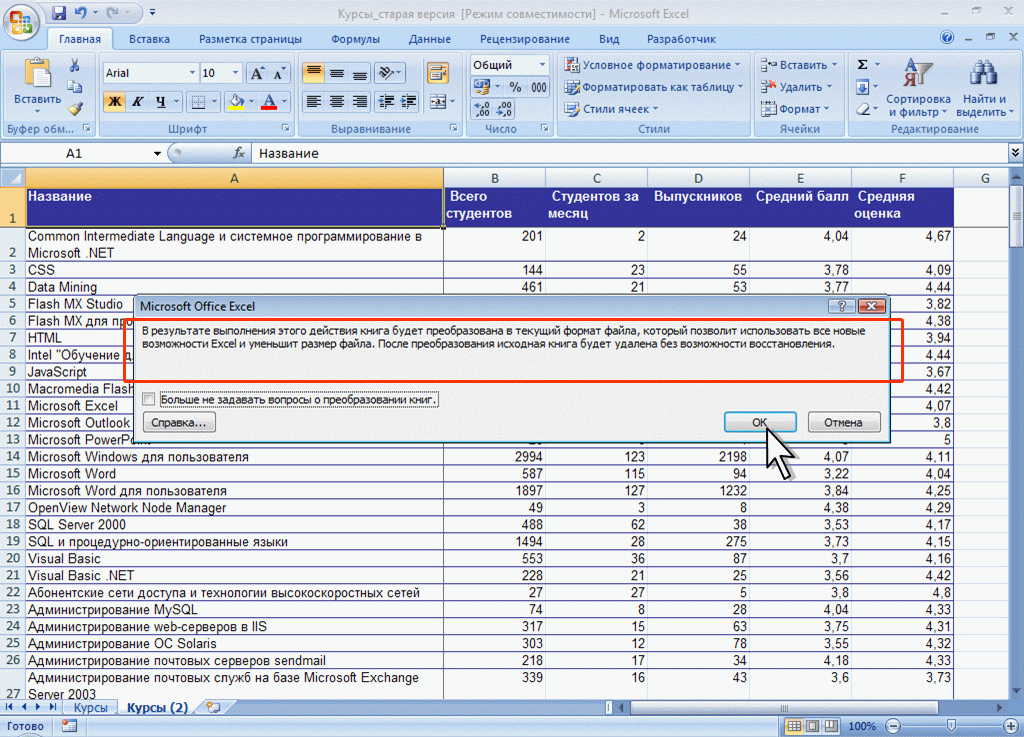Viewport: 1024px width, 737px height.
Task: Select the 'Курсы' sheet tab
Action: pos(90,707)
